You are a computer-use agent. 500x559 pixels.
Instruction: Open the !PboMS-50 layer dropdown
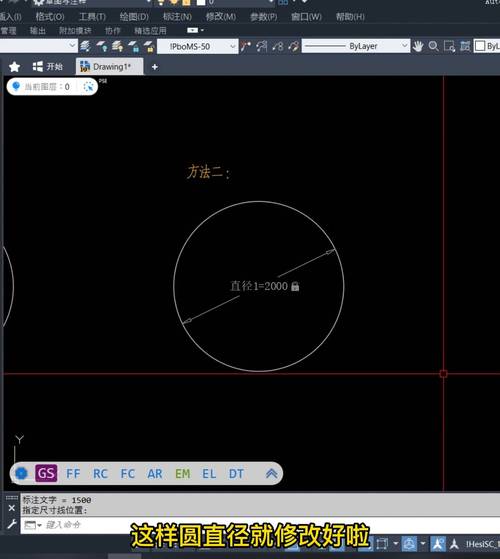click(x=198, y=46)
